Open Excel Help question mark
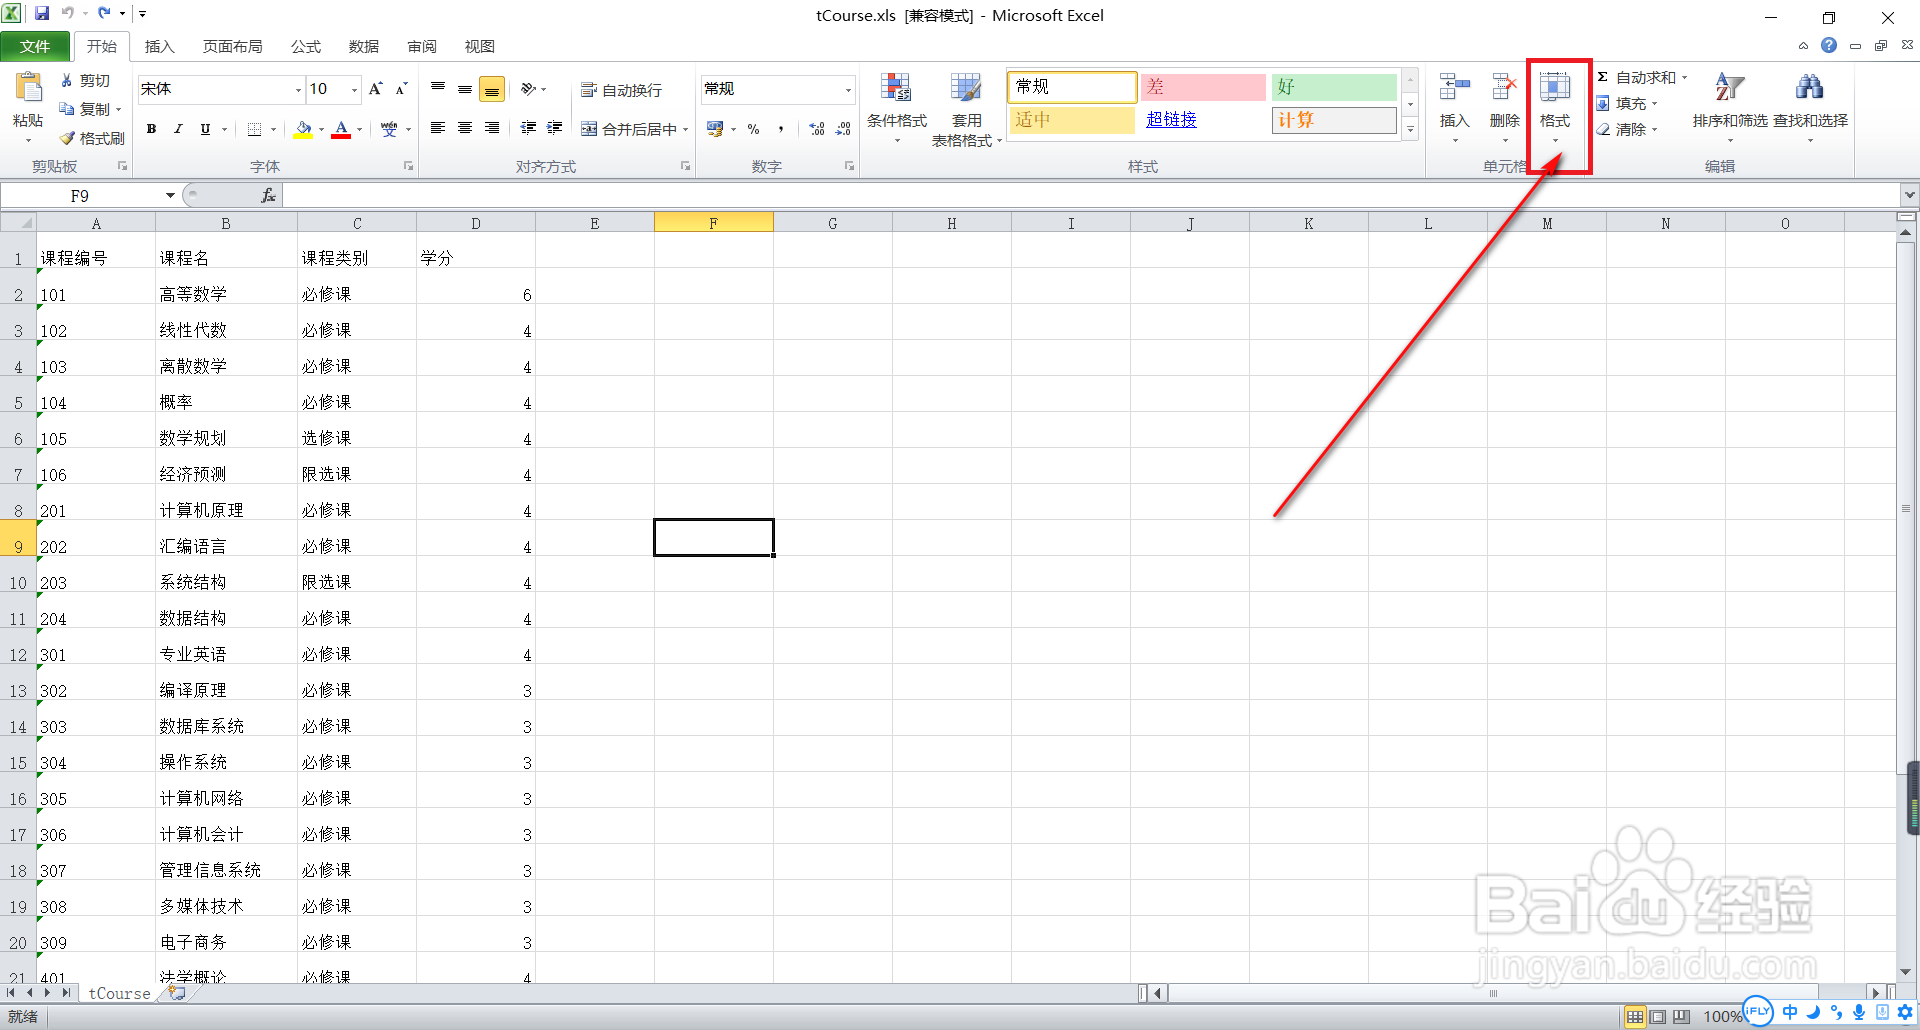Image resolution: width=1920 pixels, height=1030 pixels. click(1829, 45)
